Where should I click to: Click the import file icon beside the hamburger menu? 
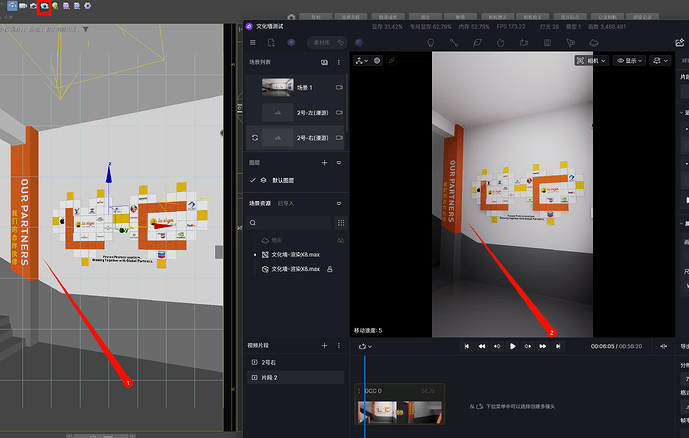[271, 43]
